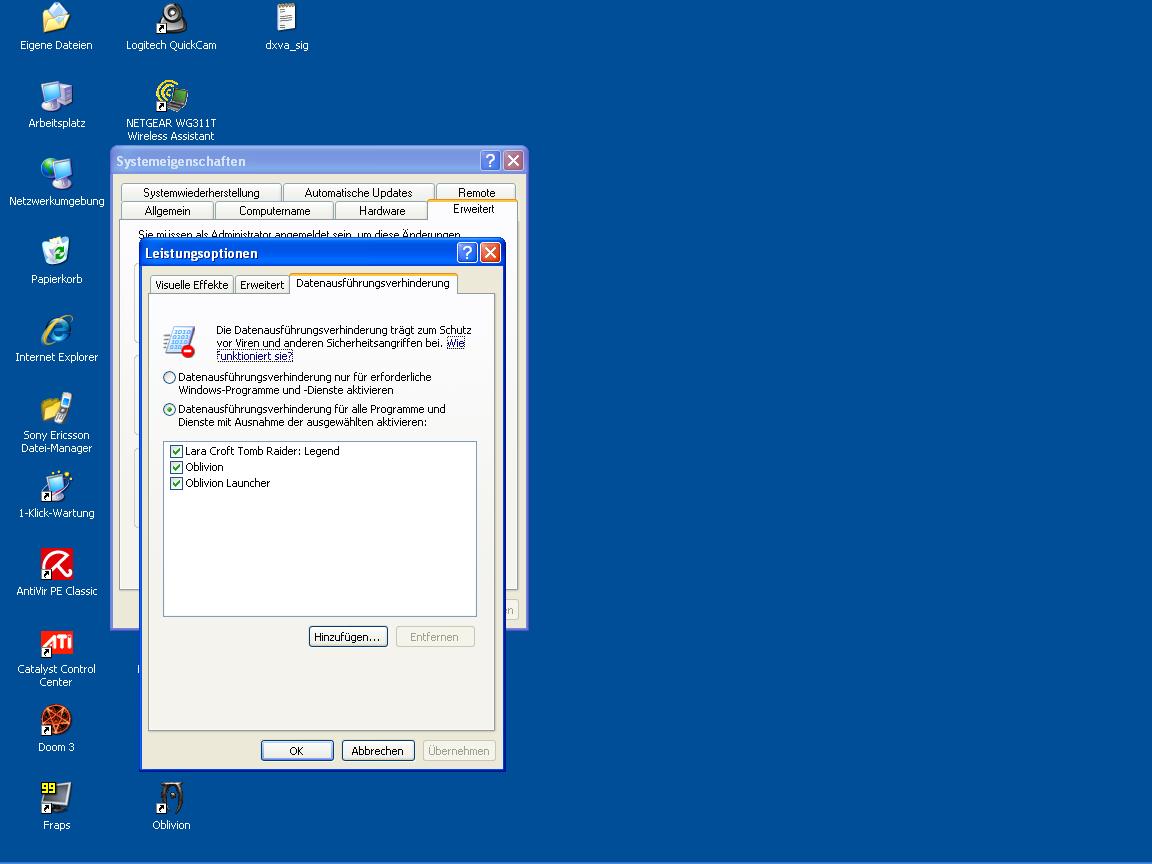Click the Hinzufügen... button

click(348, 637)
